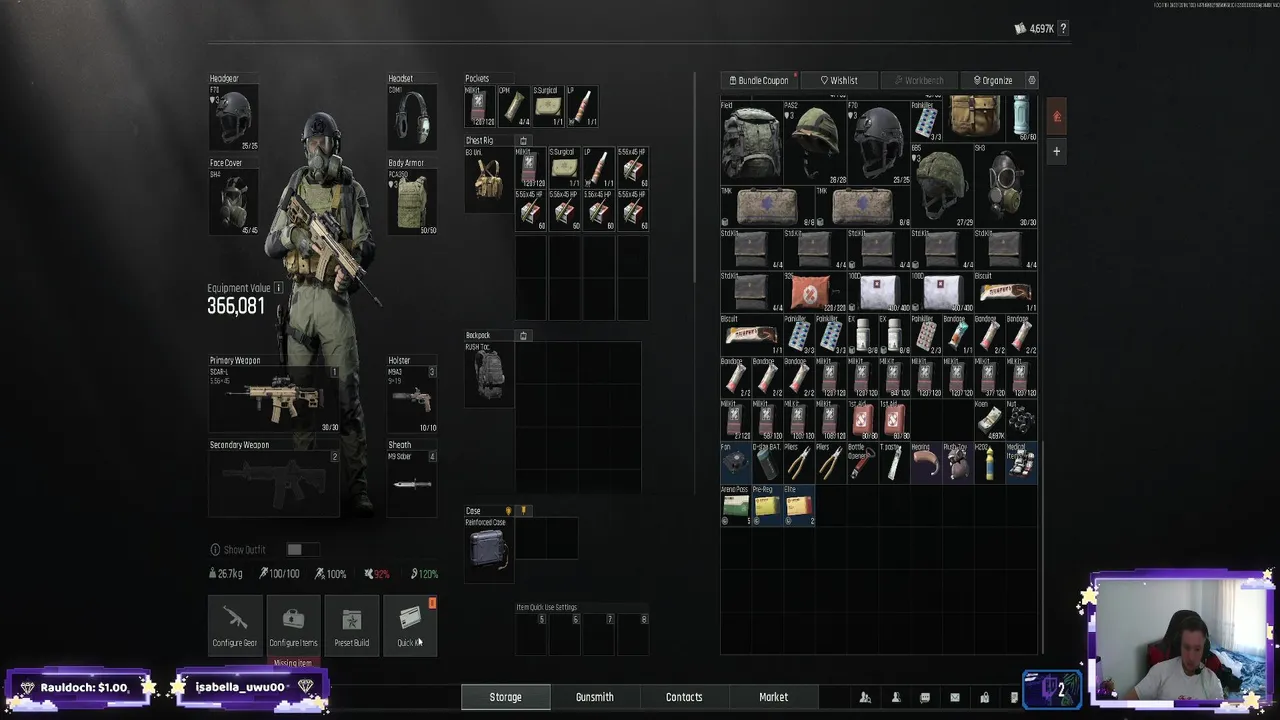Select the Medical Item box in storage
1280x720 pixels.
[x=1021, y=464]
